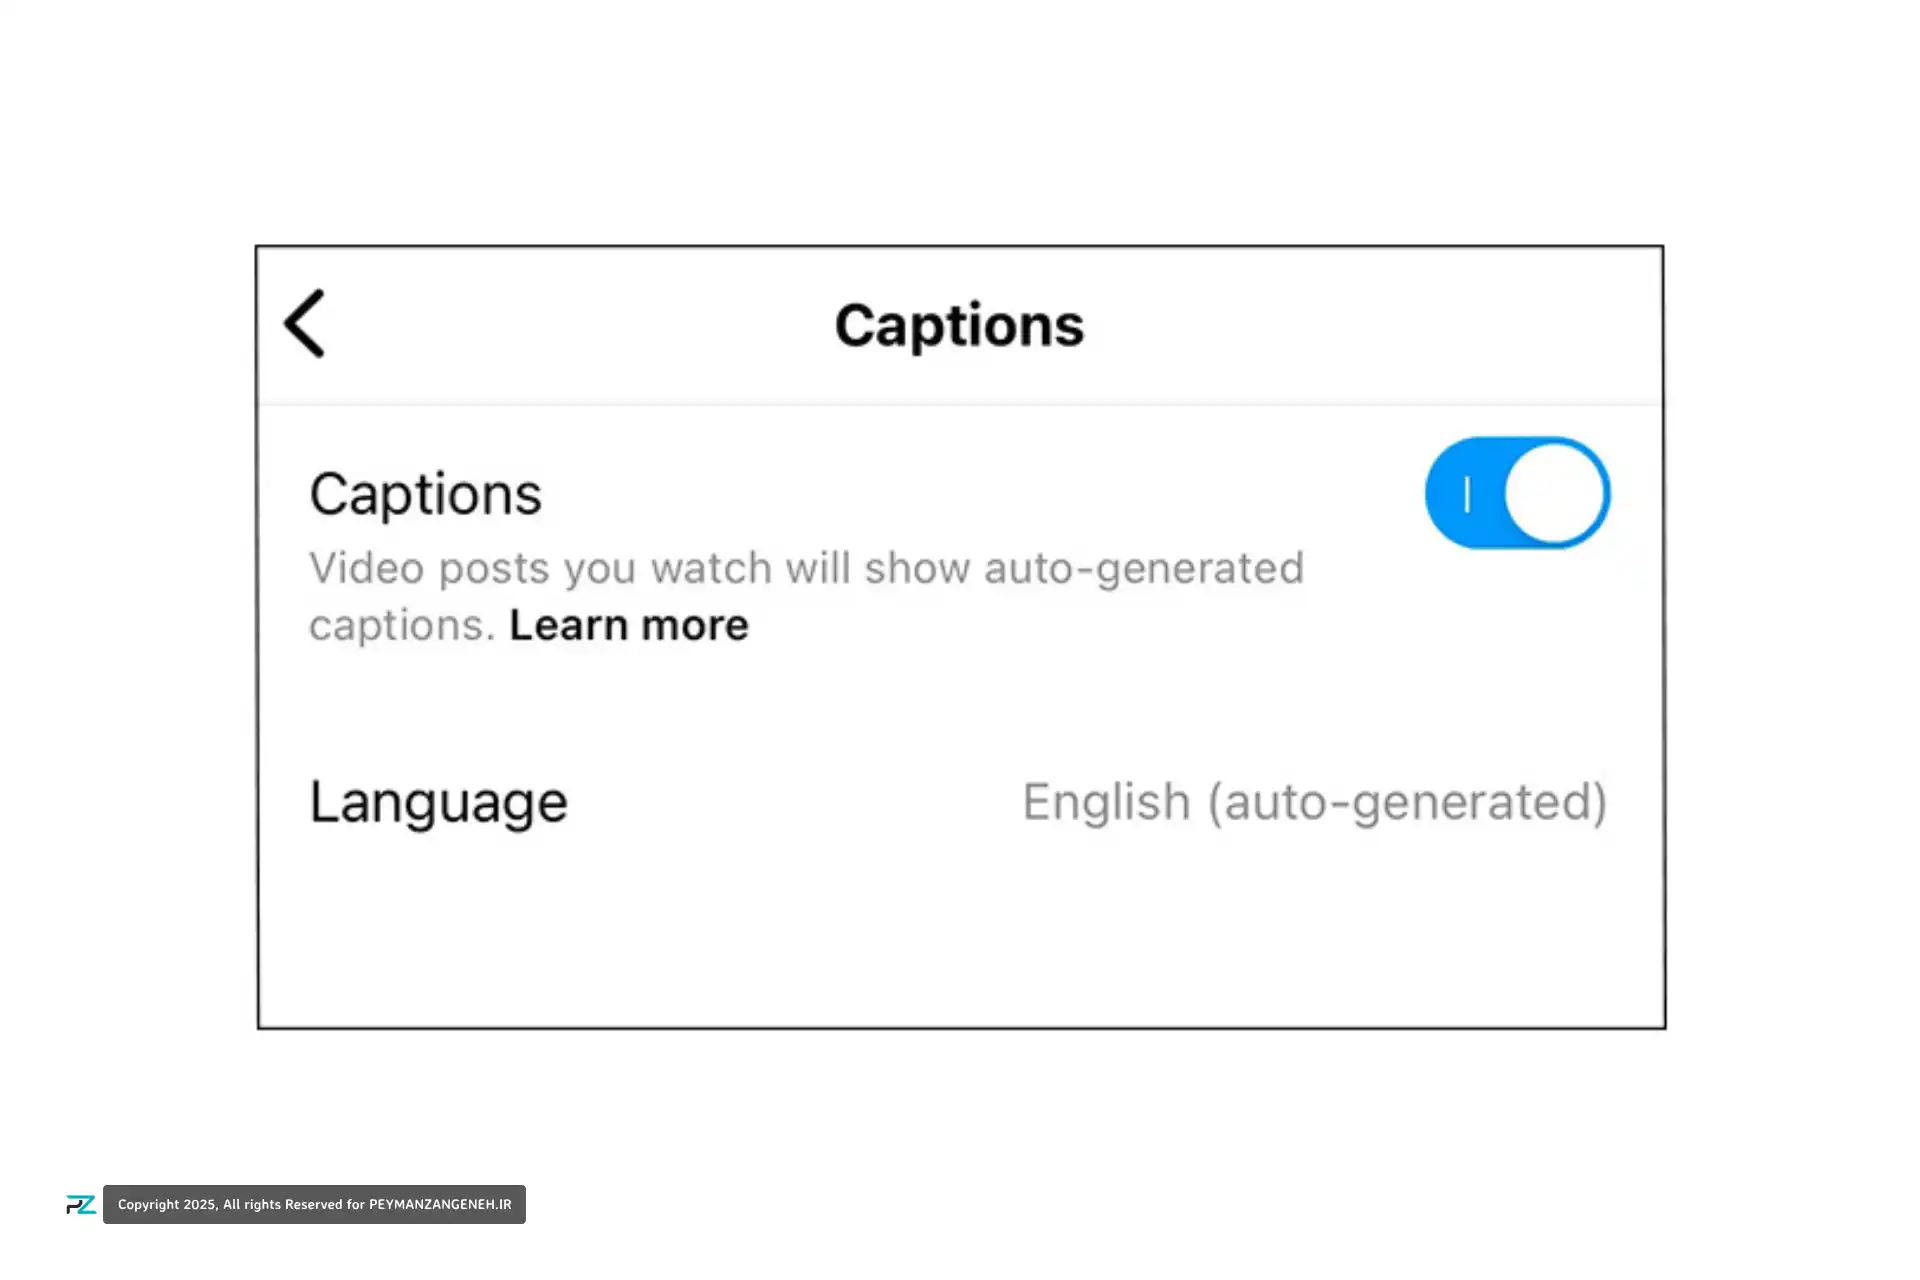Click the "Language" label text

(438, 802)
